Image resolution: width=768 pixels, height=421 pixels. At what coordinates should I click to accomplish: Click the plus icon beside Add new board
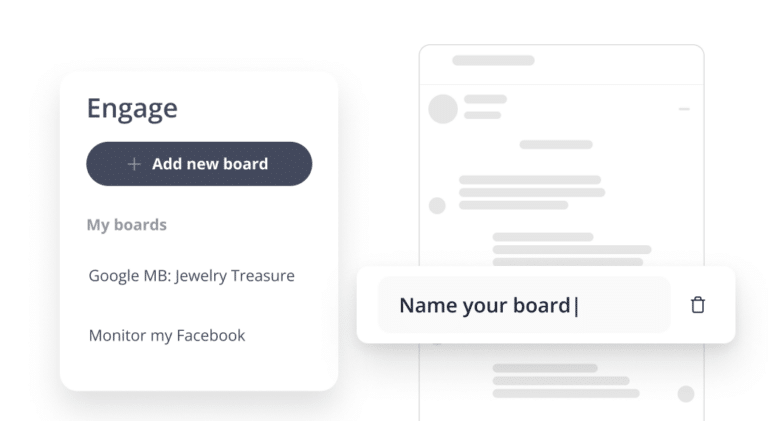pyautogui.click(x=134, y=164)
